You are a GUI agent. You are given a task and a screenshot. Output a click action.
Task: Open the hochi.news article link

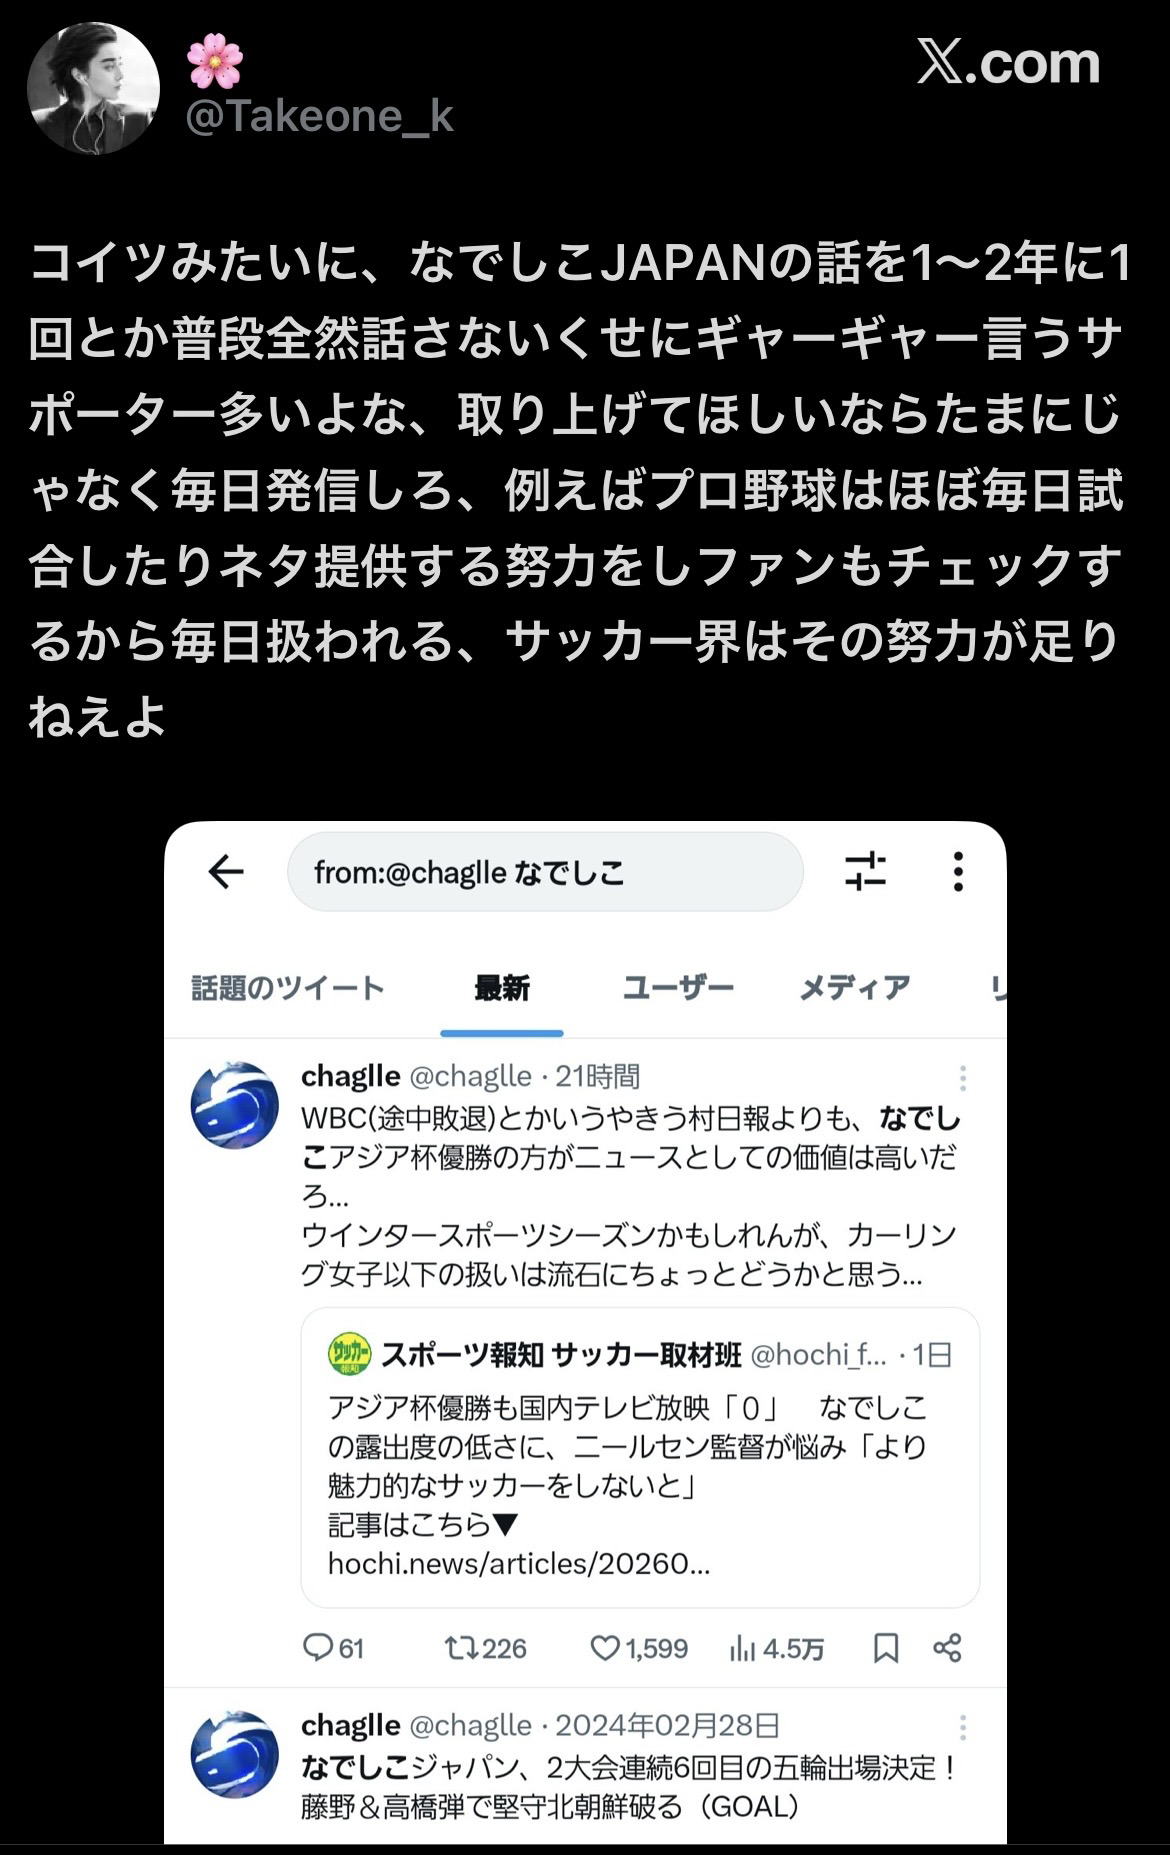(519, 1563)
